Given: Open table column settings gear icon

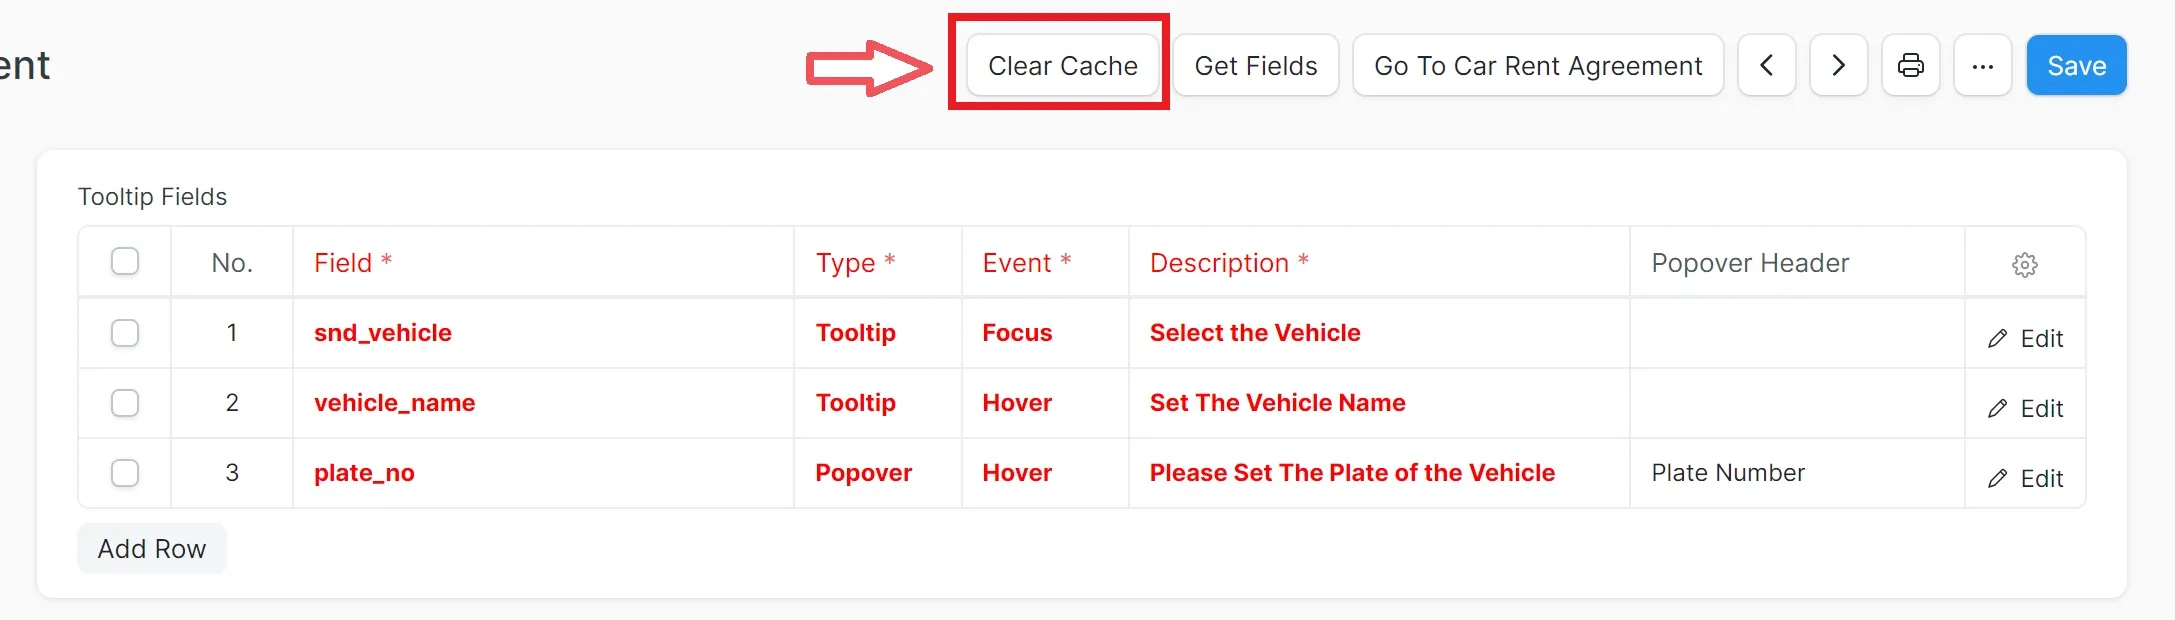Looking at the screenshot, I should coord(2024,265).
